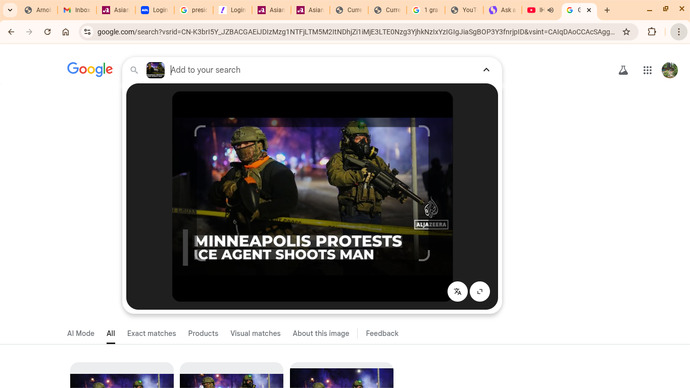Viewport: 690px width, 388px height.
Task: Open About this image tab
Action: tap(321, 333)
